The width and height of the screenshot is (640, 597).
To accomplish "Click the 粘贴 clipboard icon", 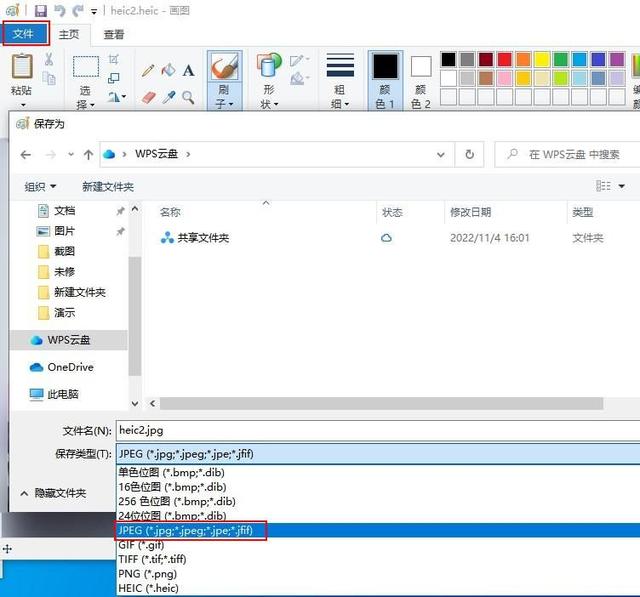I will [x=22, y=66].
